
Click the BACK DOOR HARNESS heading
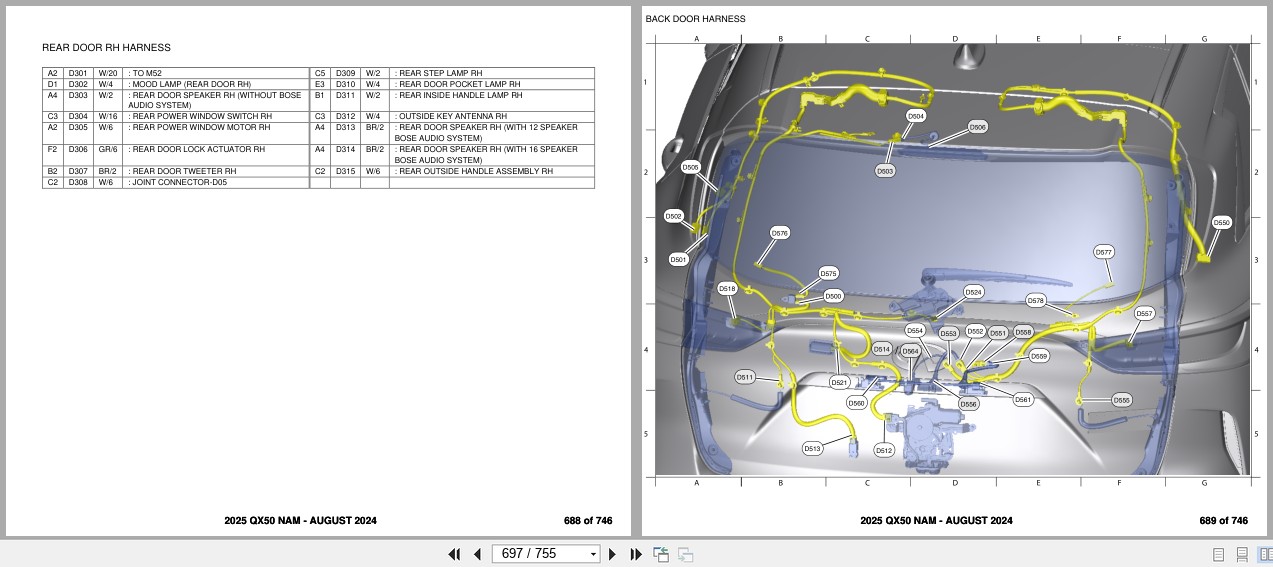695,19
